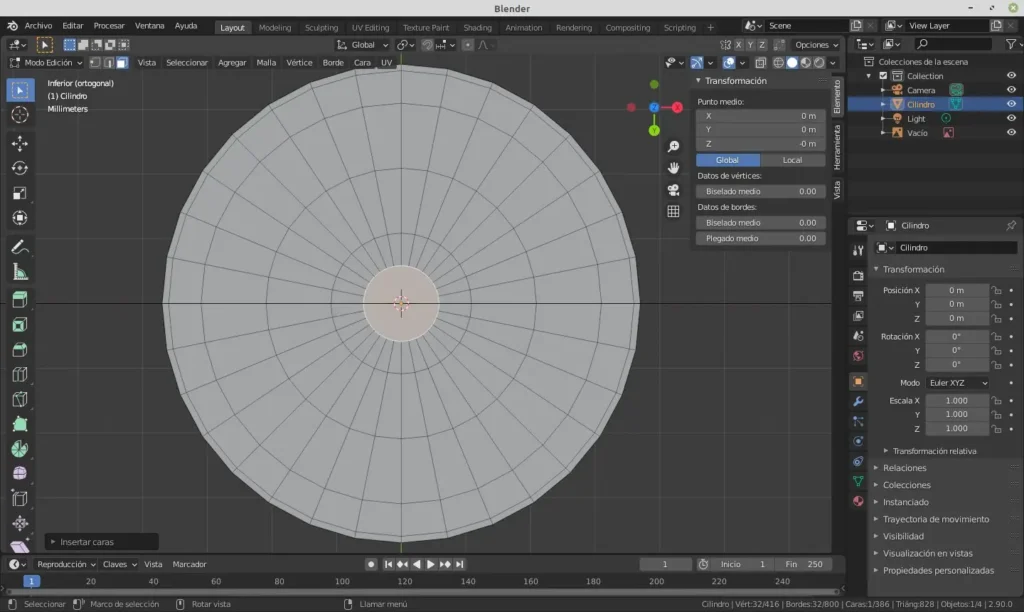1024x612 pixels.
Task: Select Global in the Transformación panel
Action: pos(728,160)
